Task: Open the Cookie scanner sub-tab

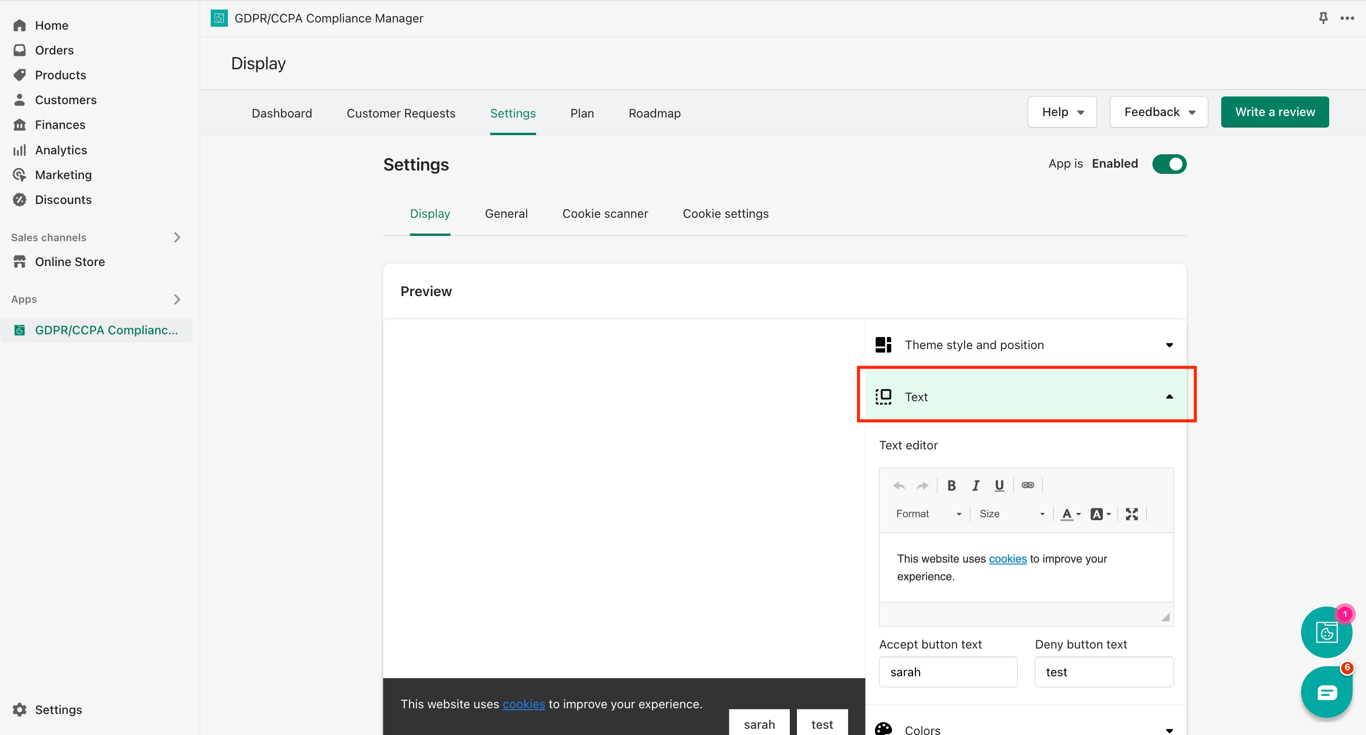Action: pyautogui.click(x=605, y=214)
